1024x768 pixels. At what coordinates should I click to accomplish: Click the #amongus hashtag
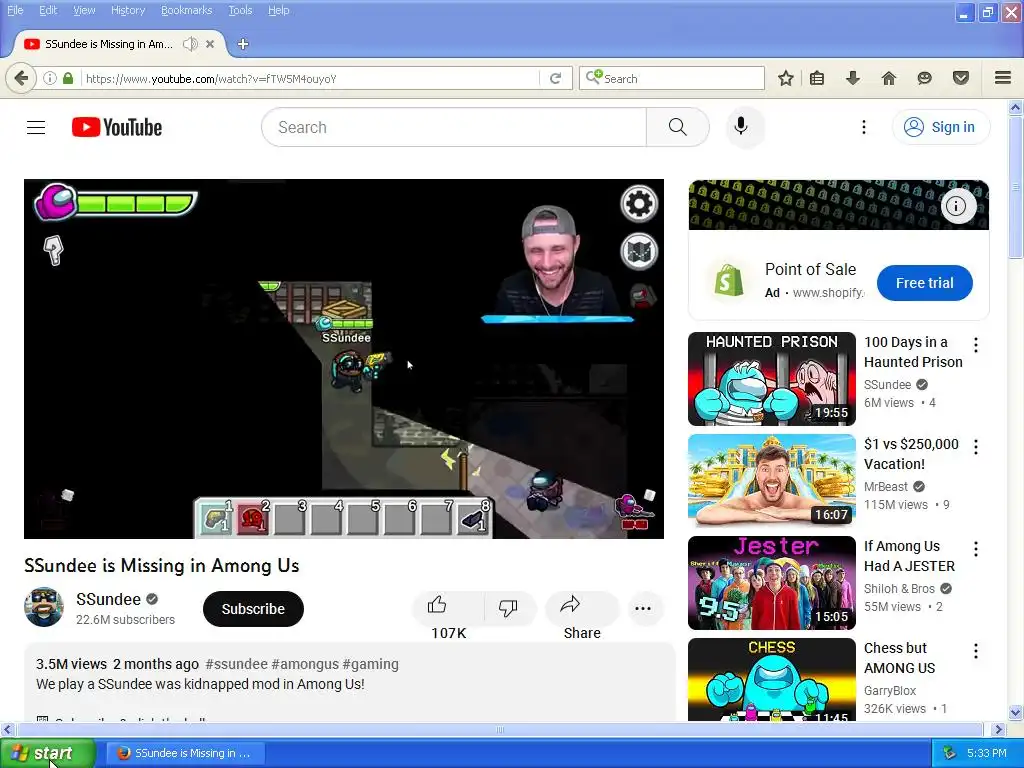click(305, 664)
